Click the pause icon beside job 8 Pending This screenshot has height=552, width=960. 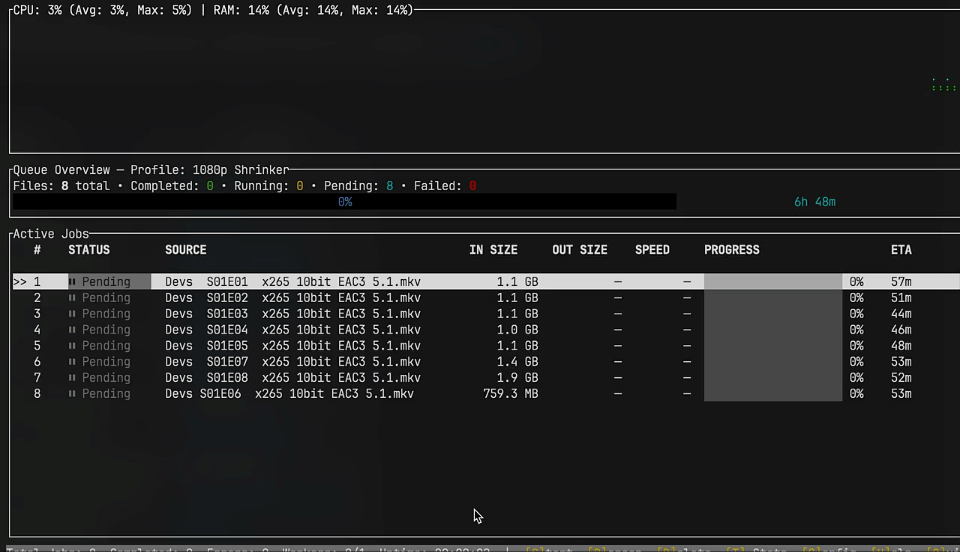(72, 393)
